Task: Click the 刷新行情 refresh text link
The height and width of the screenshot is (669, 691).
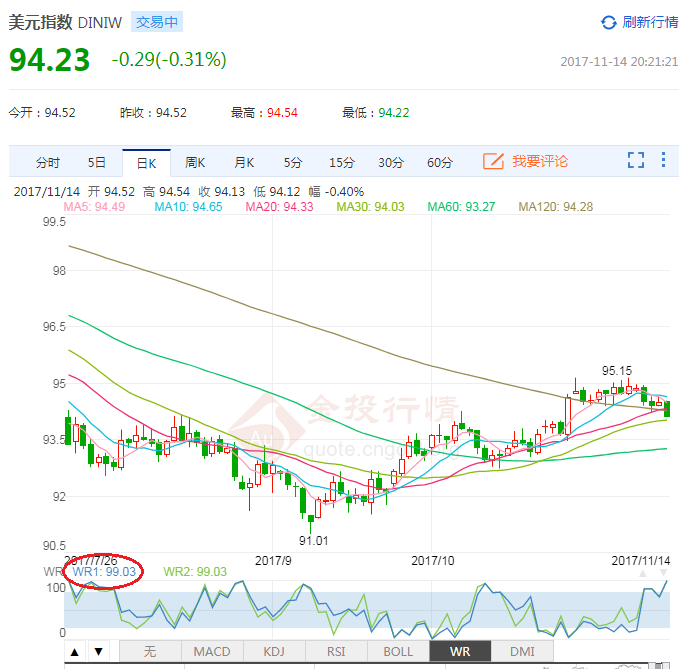Action: [x=650, y=22]
